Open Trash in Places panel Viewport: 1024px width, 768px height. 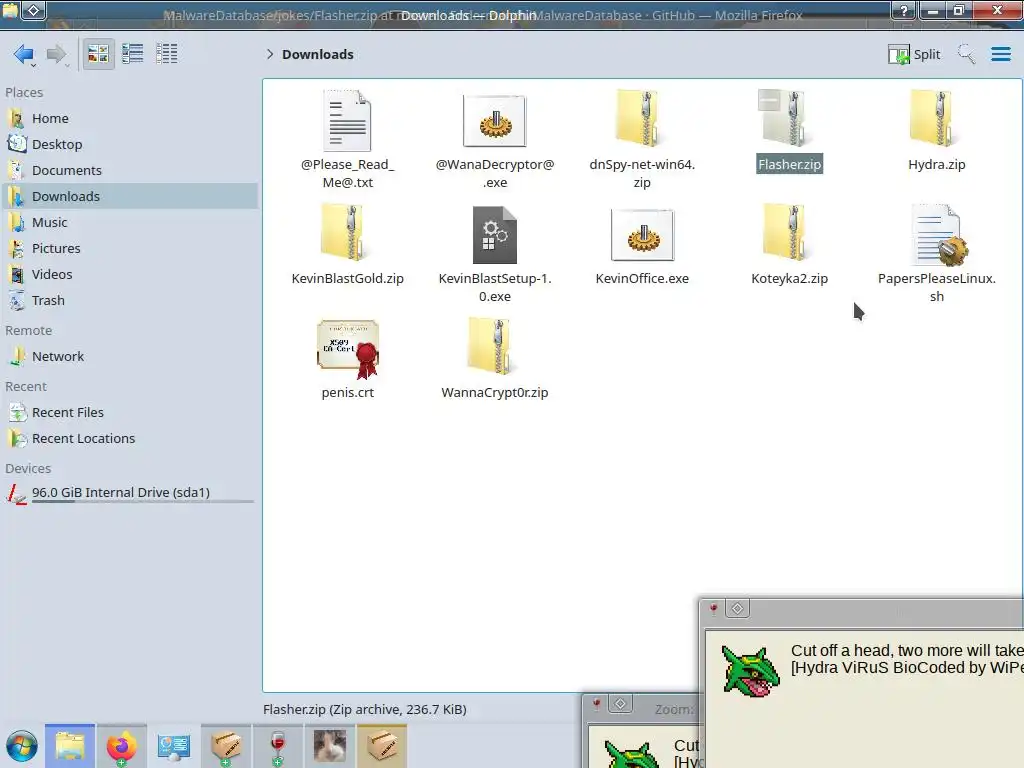click(129, 301)
